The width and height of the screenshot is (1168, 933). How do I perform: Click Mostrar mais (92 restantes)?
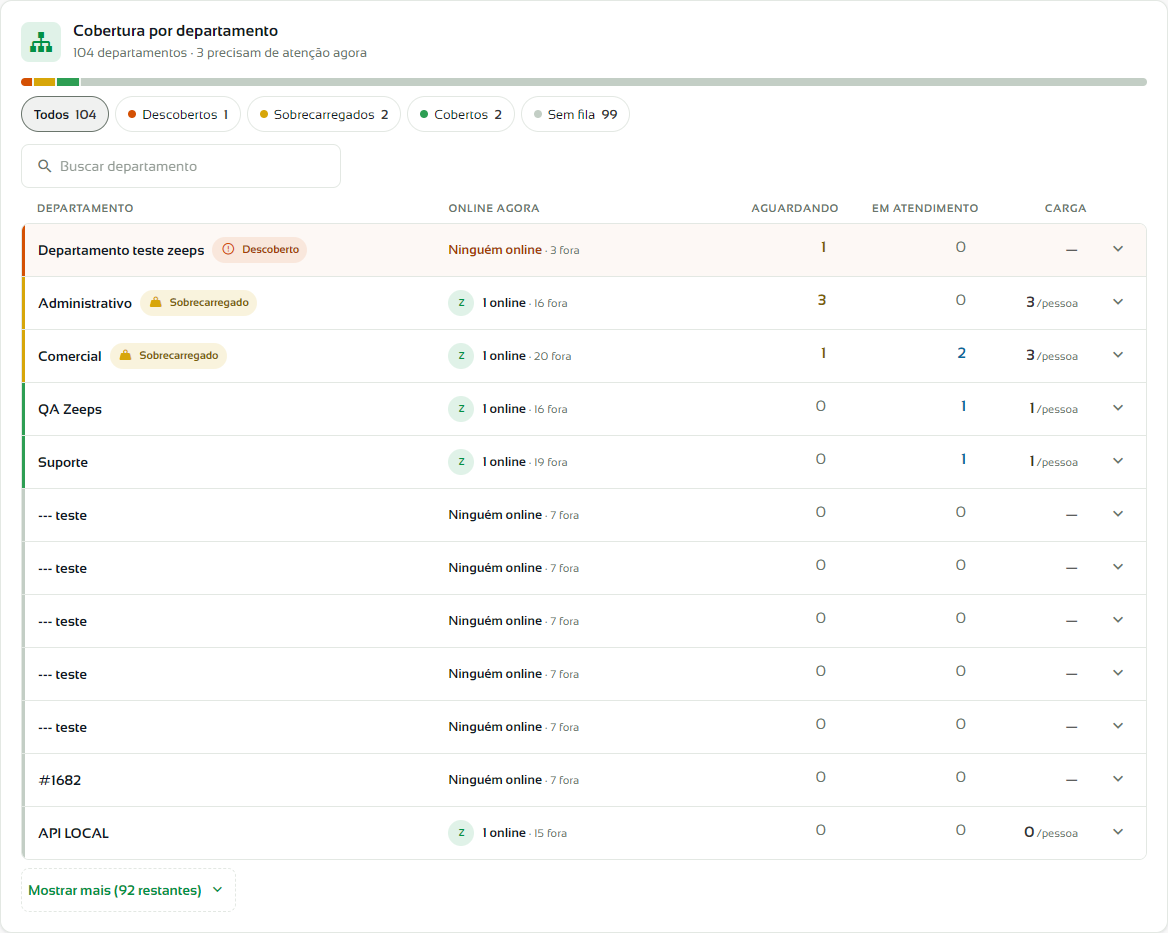128,890
